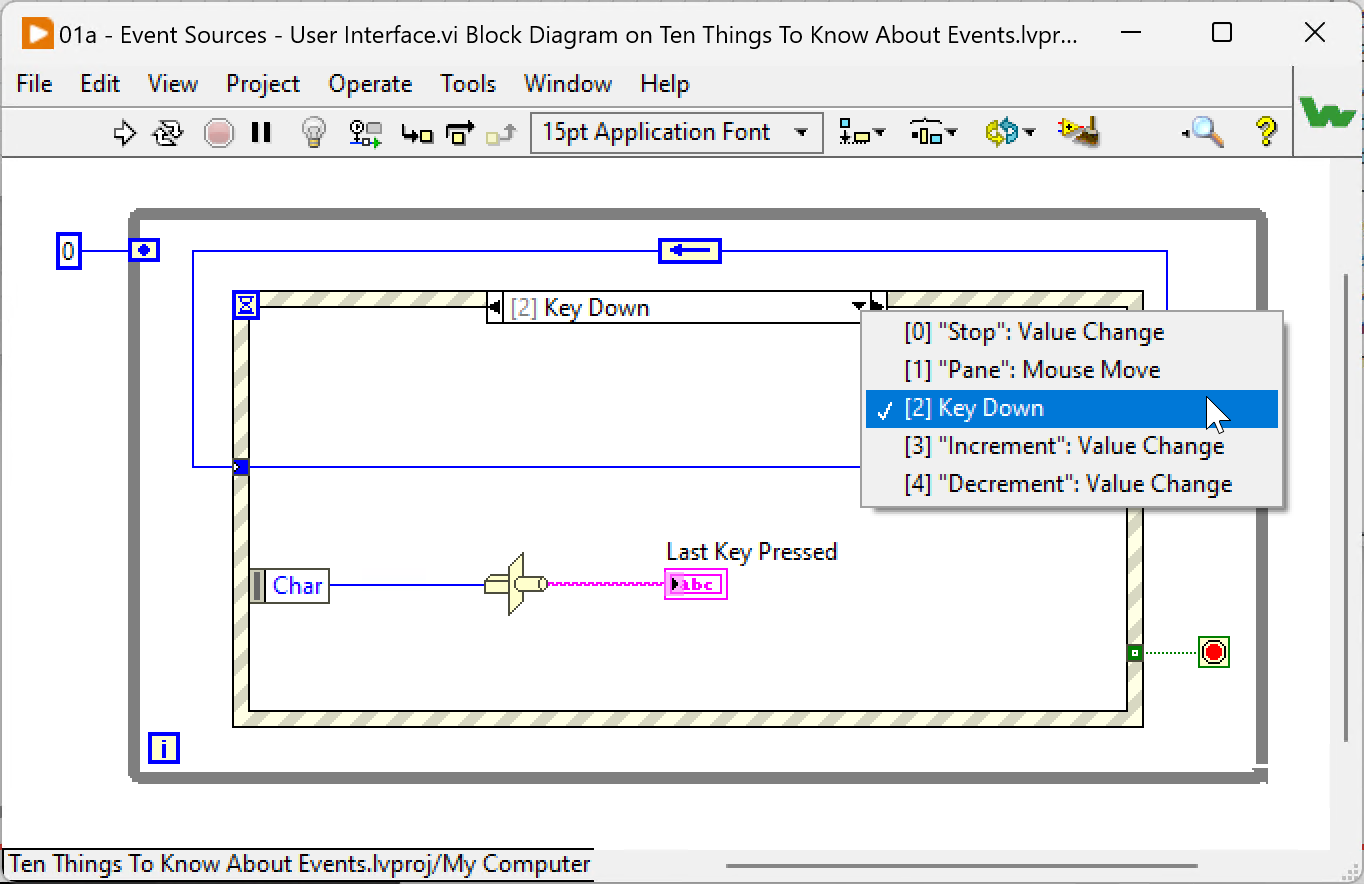Click Step Into toolbar button
The width and height of the screenshot is (1364, 884).
(417, 133)
